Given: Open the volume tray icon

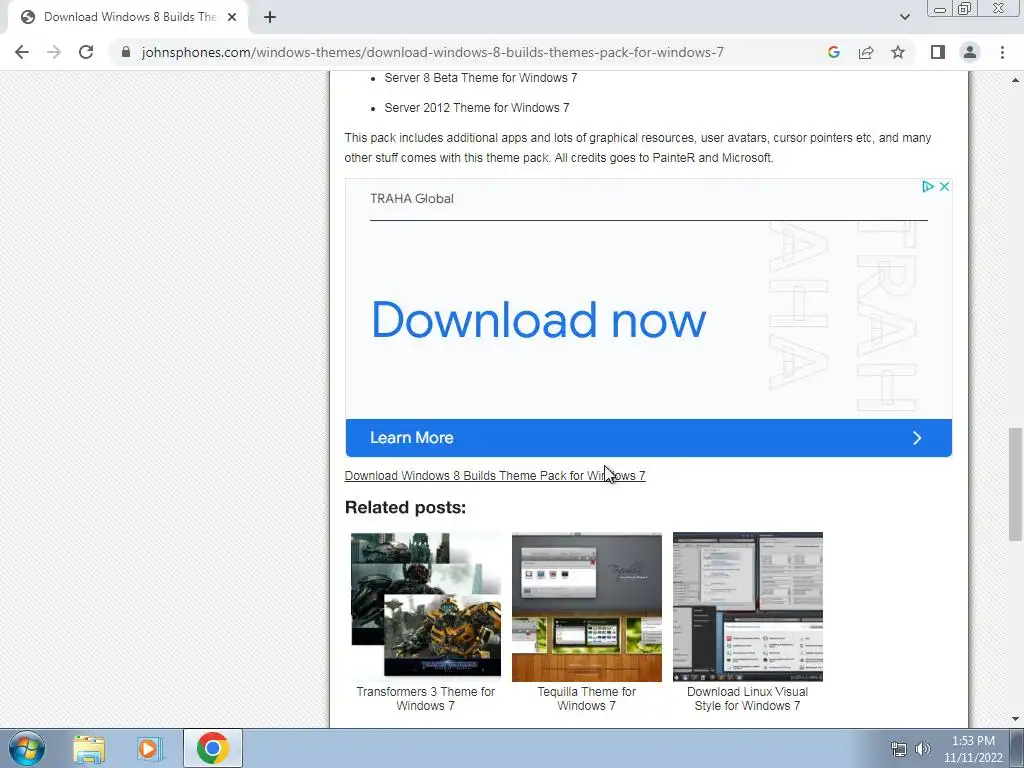Looking at the screenshot, I should [923, 749].
